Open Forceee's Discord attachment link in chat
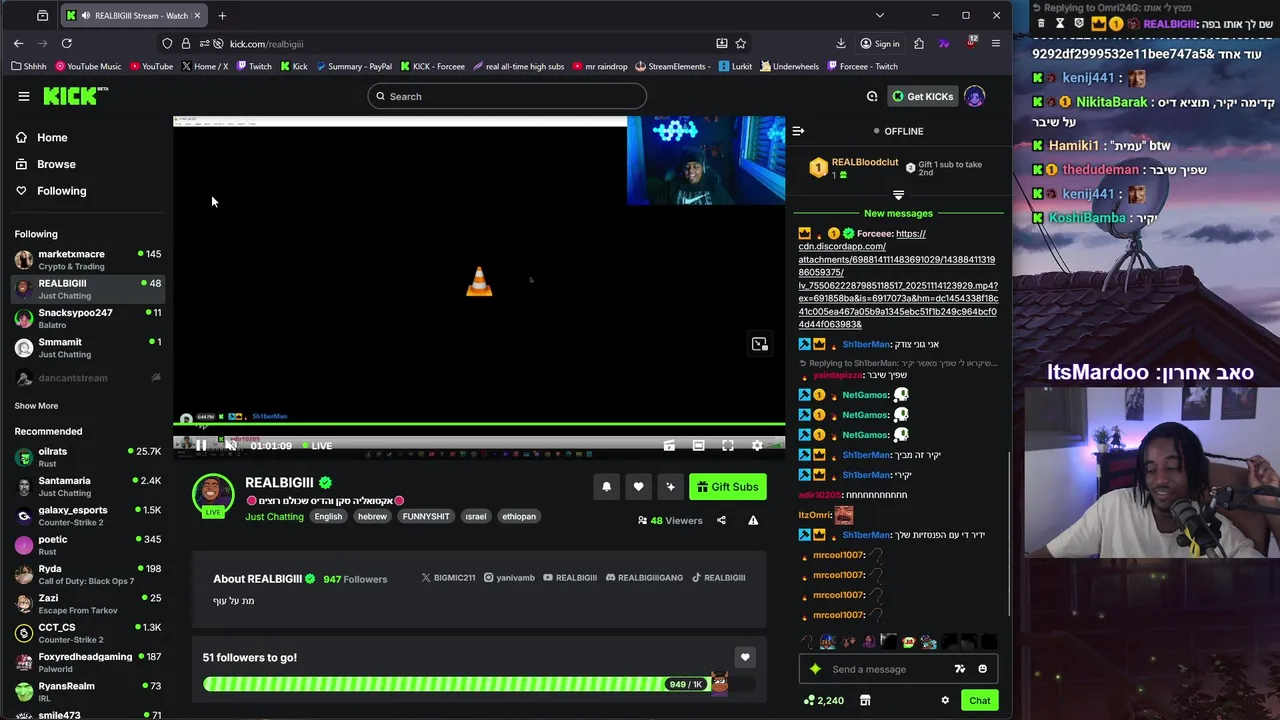The width and height of the screenshot is (1280, 720). pyautogui.click(x=898, y=279)
